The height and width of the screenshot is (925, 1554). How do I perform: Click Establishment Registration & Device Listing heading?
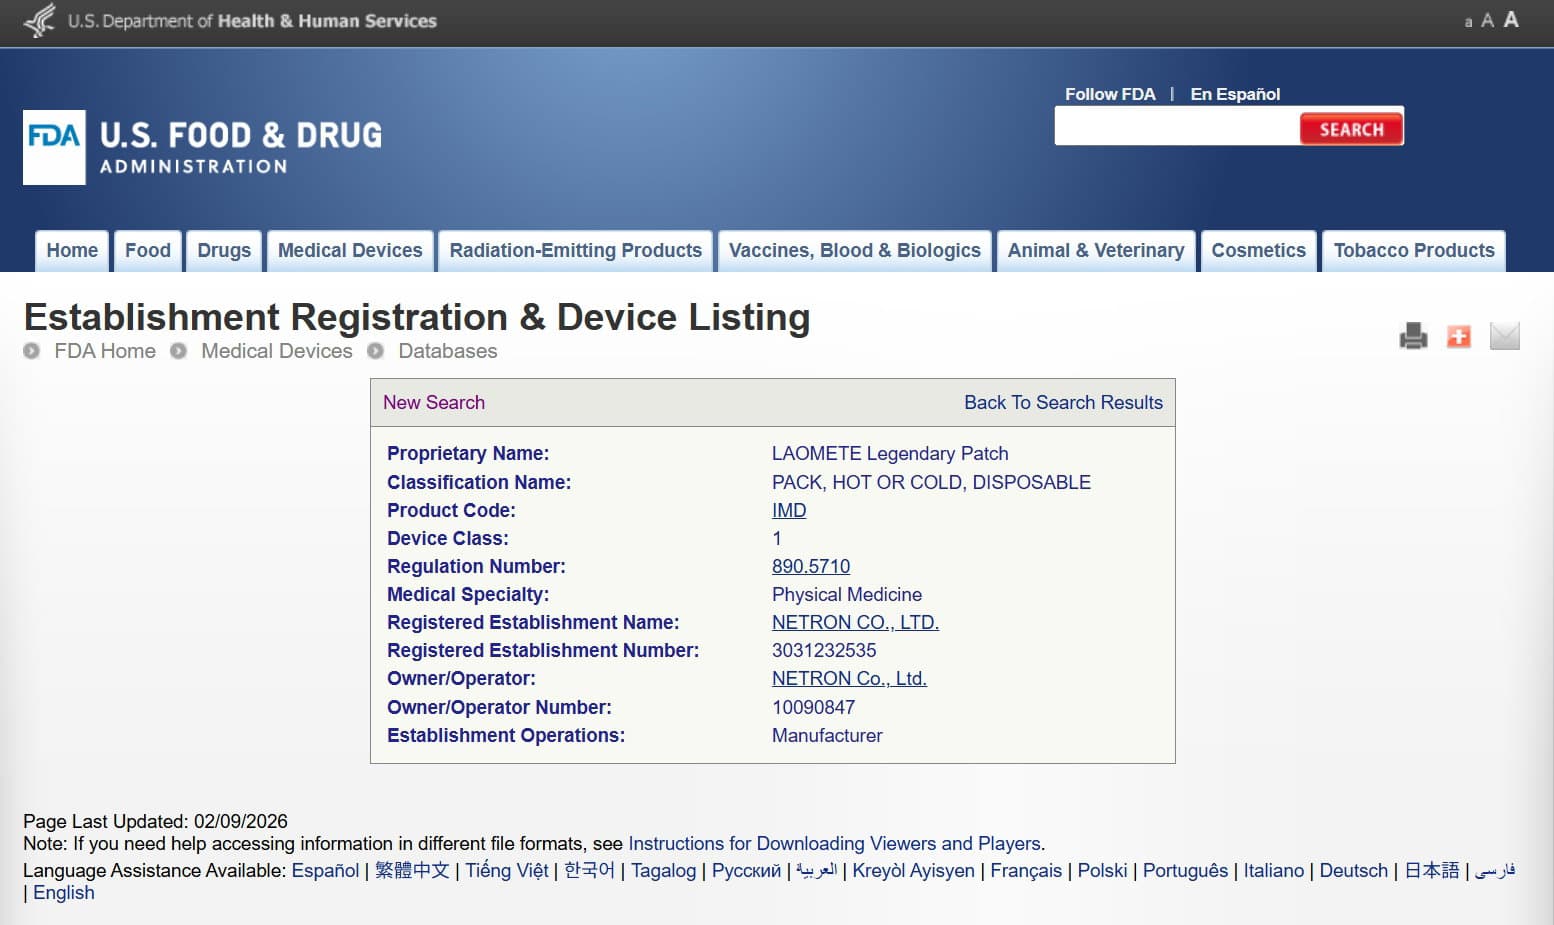pos(417,317)
